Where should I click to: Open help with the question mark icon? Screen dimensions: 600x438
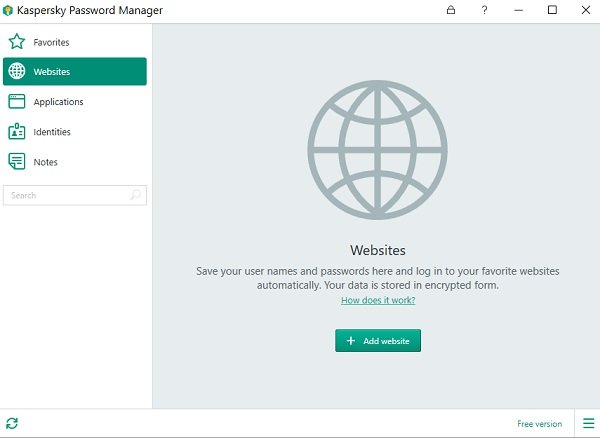(484, 10)
